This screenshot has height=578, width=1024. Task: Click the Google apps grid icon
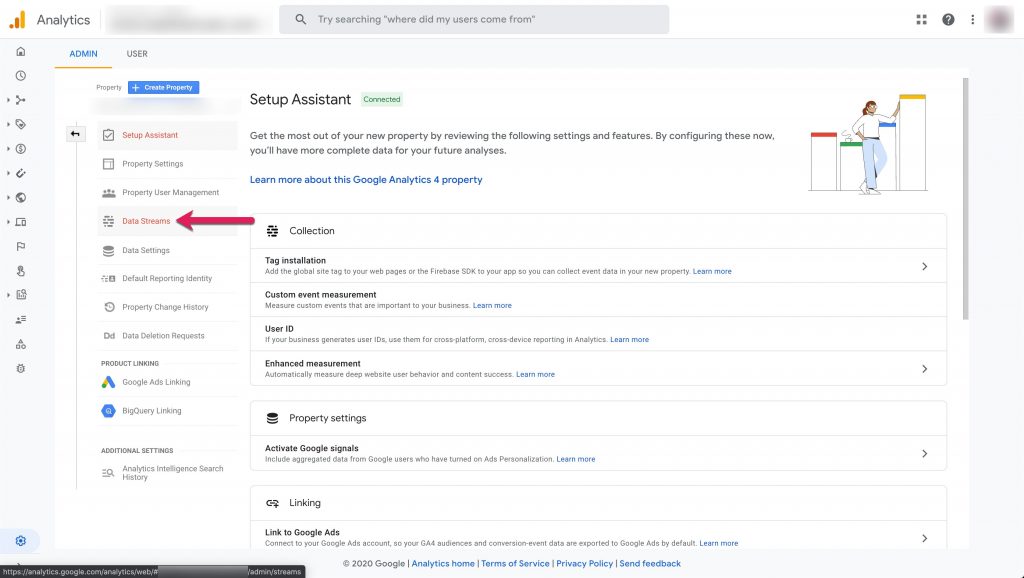point(921,20)
